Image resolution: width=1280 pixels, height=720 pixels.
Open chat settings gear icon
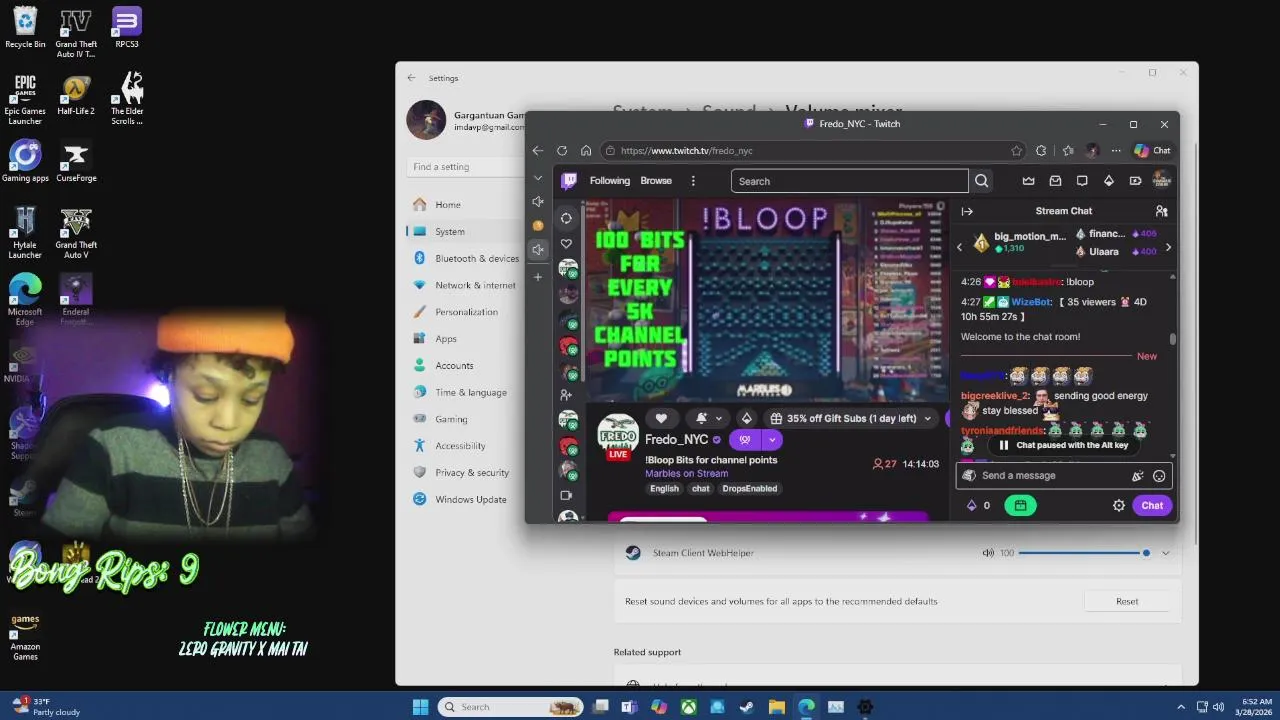(x=1119, y=505)
